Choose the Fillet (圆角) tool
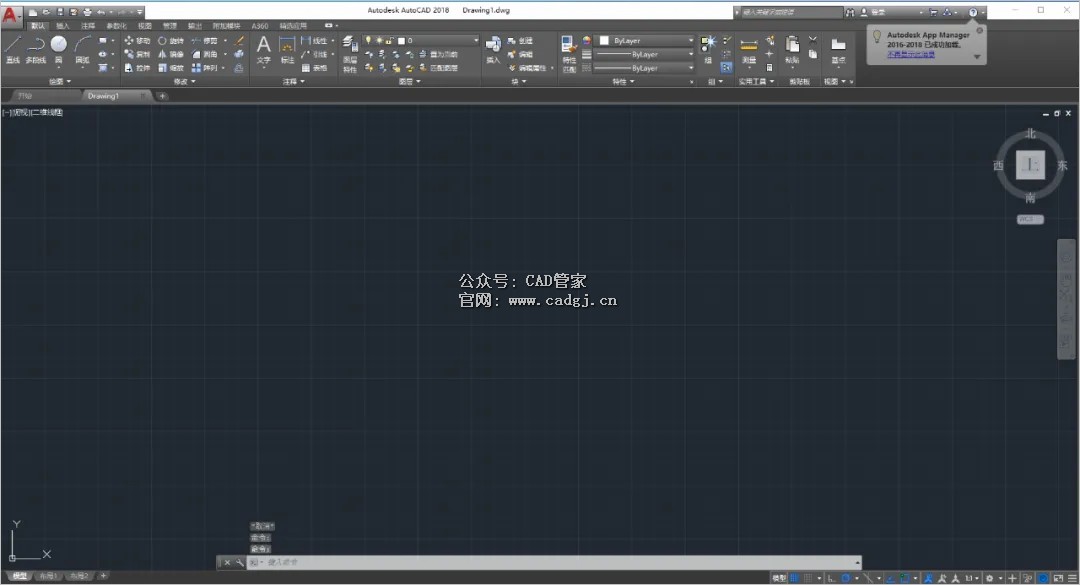 [205, 54]
